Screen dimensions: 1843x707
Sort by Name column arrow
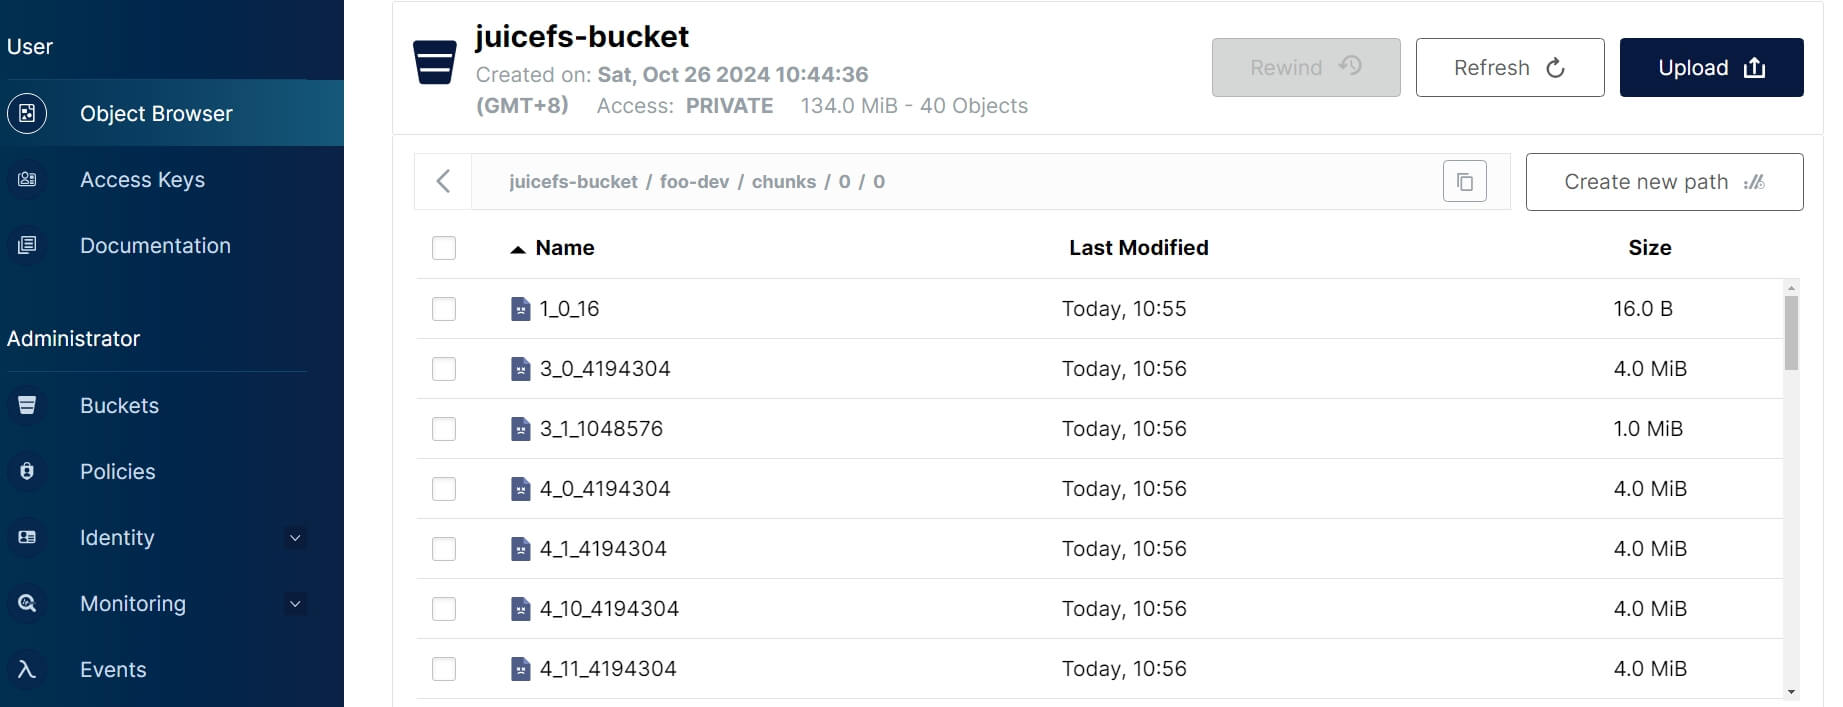(x=518, y=249)
